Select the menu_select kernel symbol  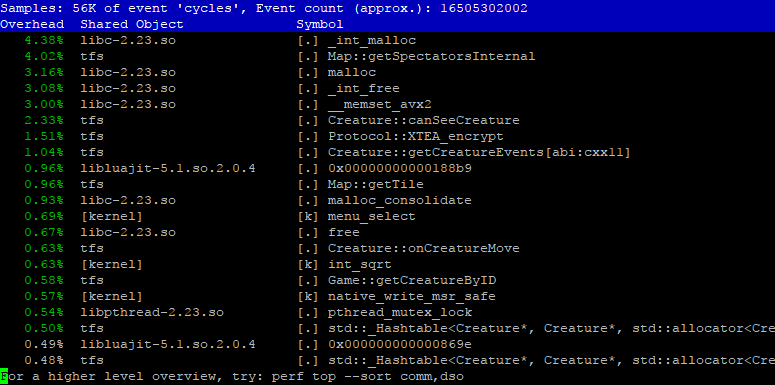372,216
